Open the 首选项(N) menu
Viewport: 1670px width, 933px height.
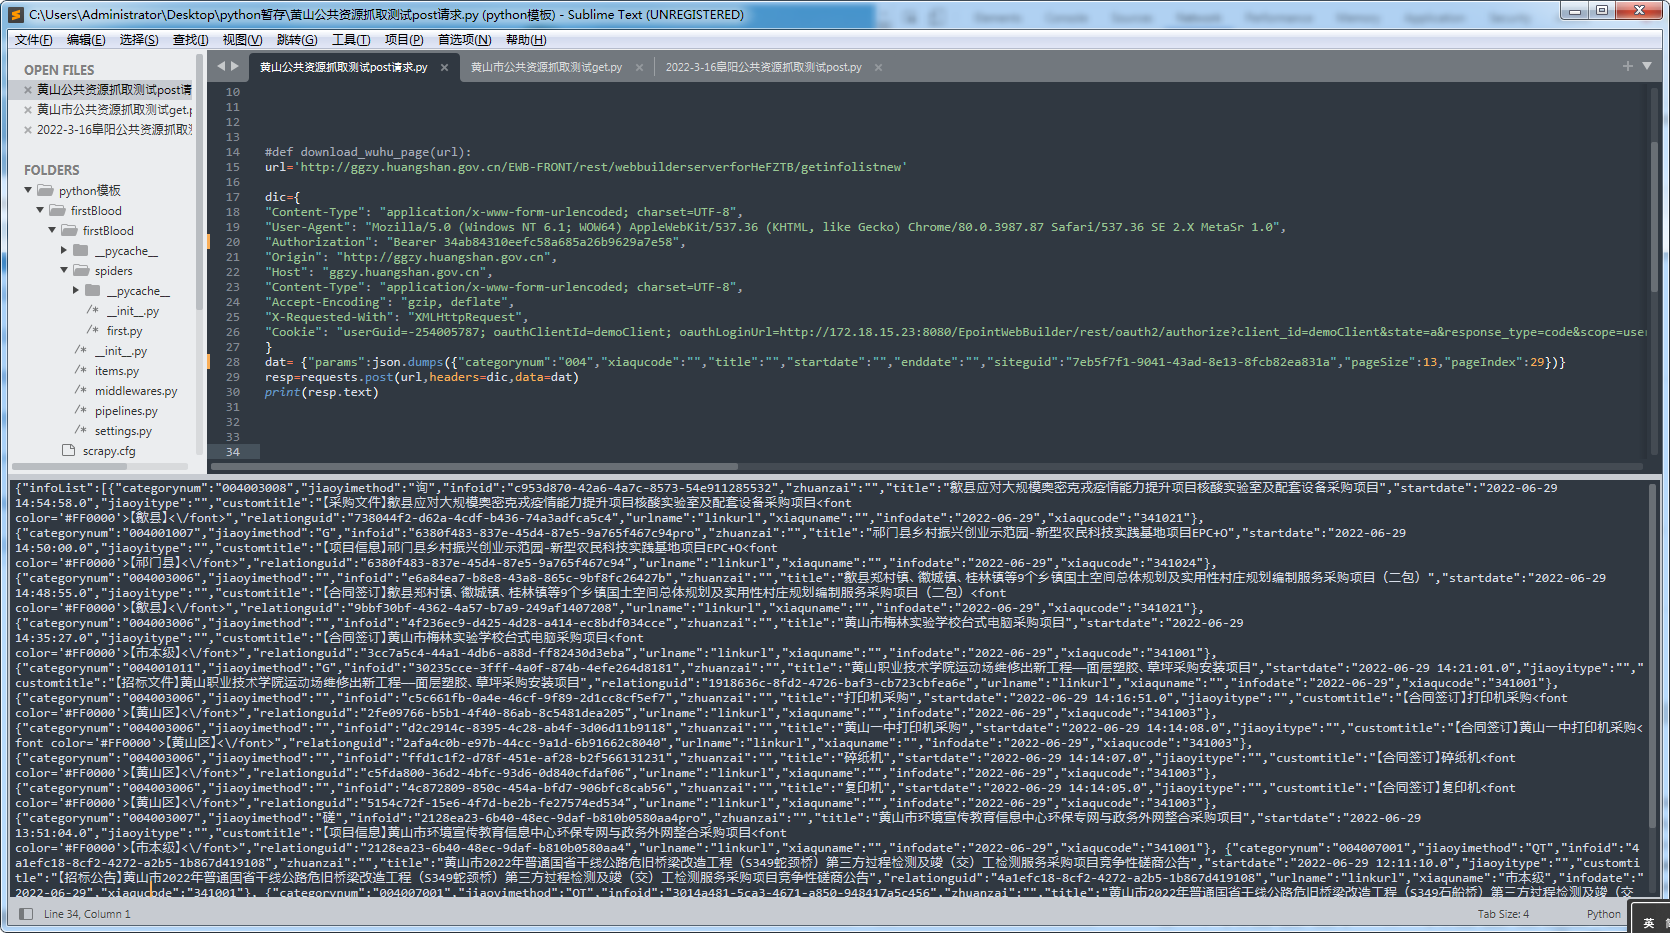(464, 40)
